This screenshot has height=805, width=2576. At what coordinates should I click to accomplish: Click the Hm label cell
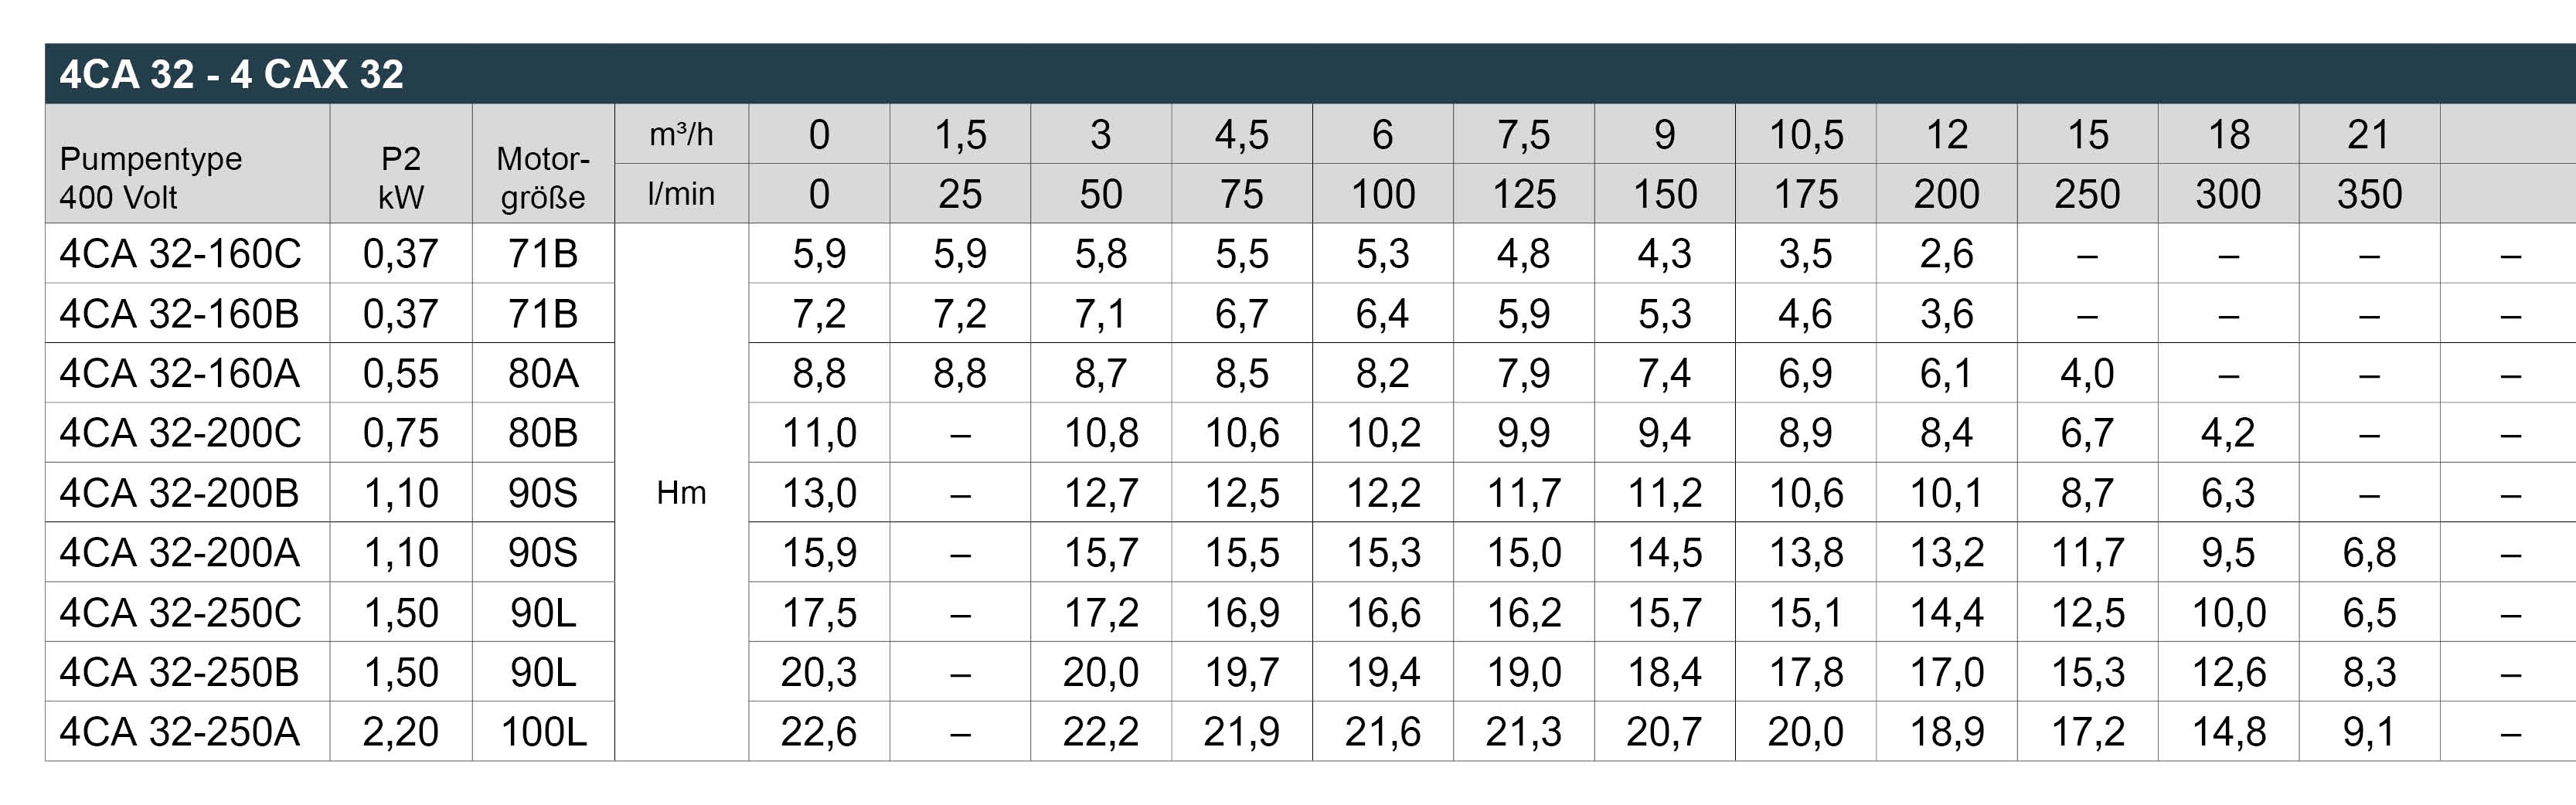click(681, 492)
